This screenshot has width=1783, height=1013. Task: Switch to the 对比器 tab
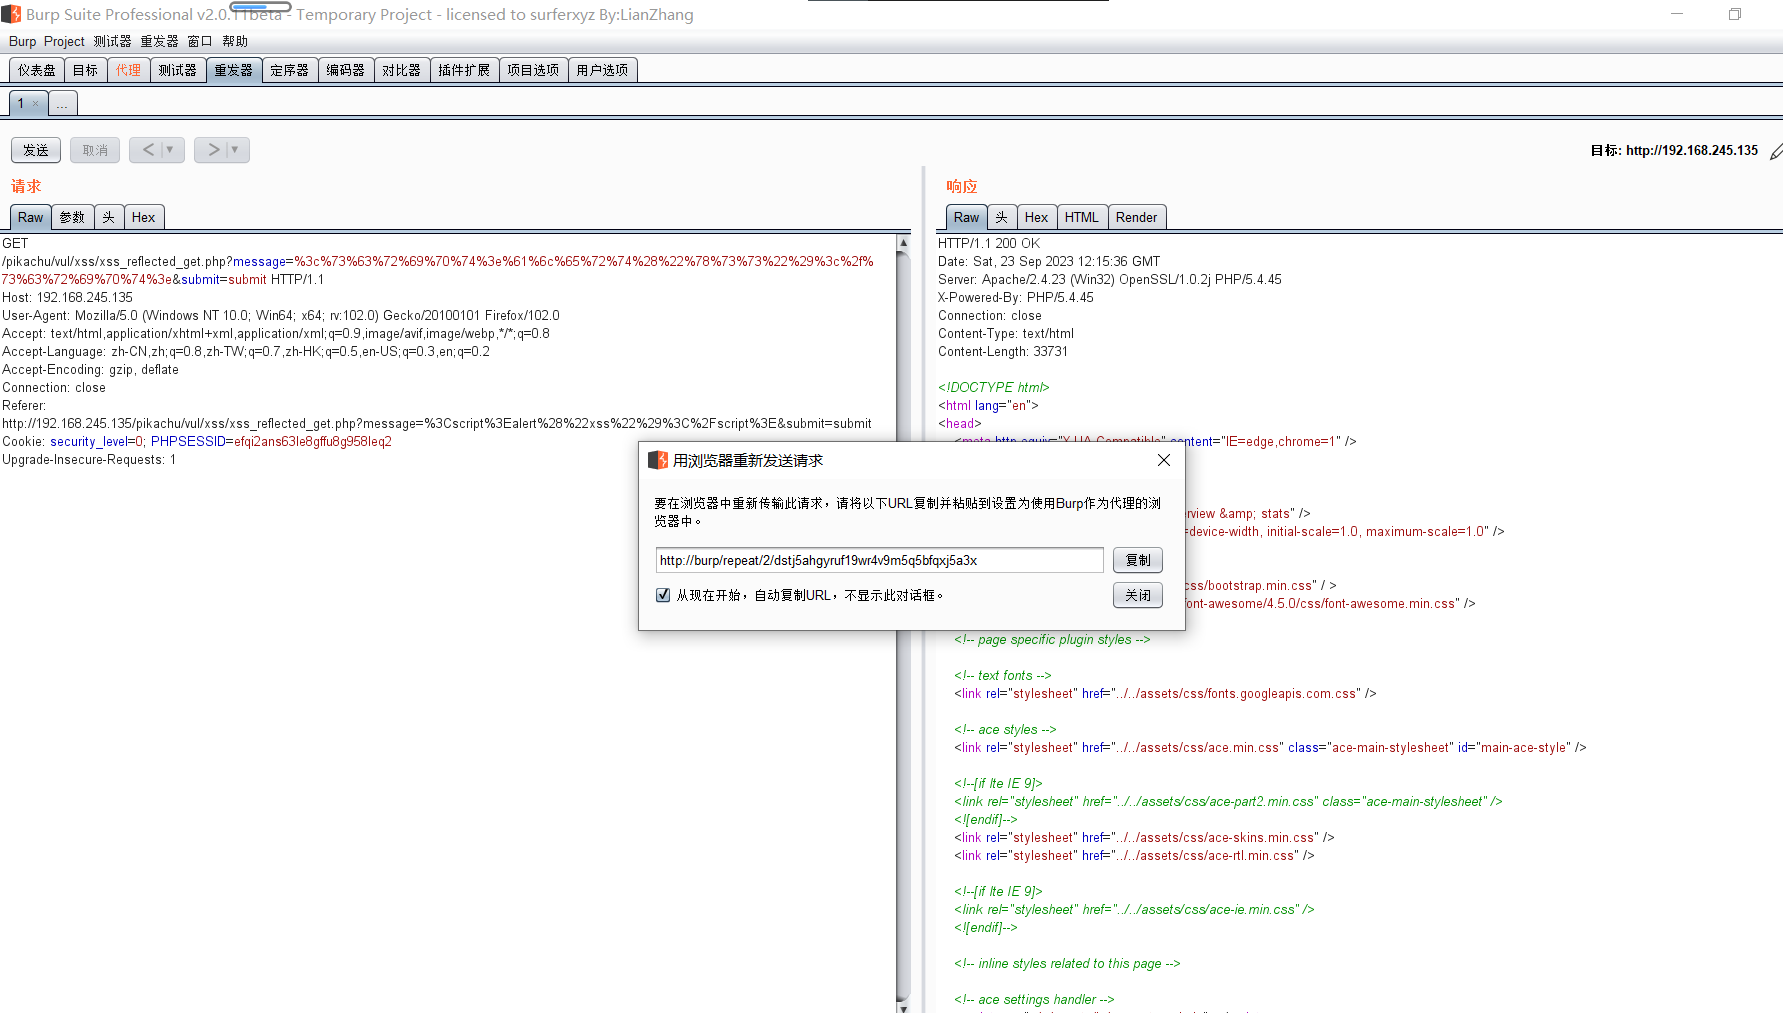pyautogui.click(x=402, y=70)
